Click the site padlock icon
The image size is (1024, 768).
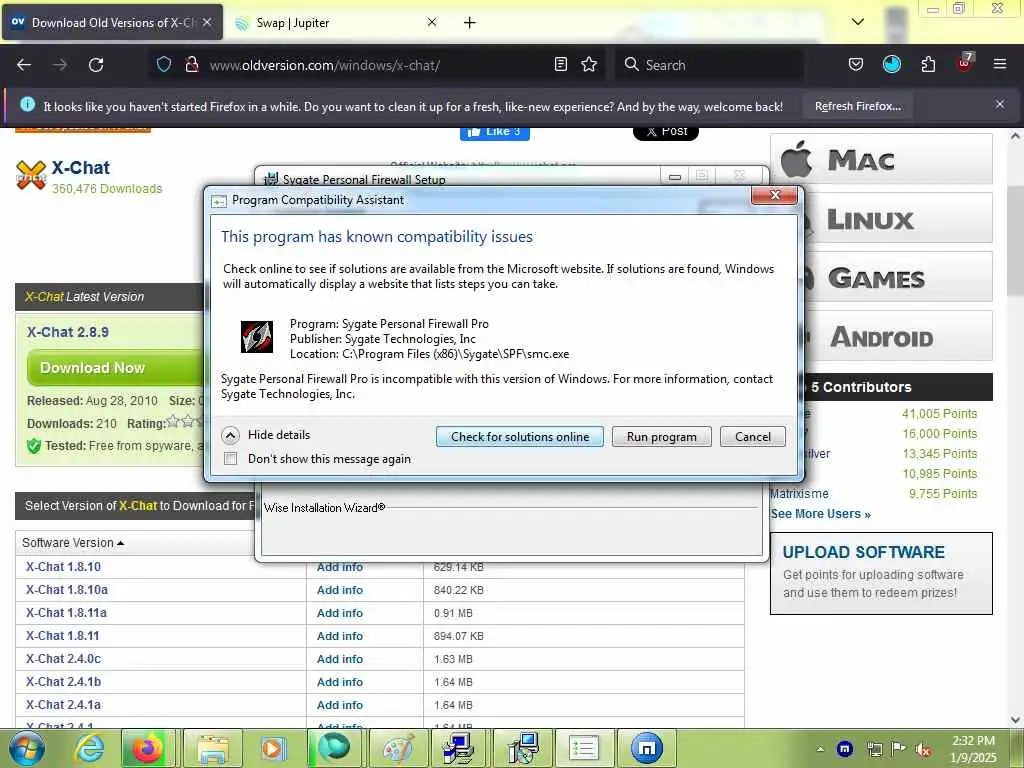tap(191, 64)
